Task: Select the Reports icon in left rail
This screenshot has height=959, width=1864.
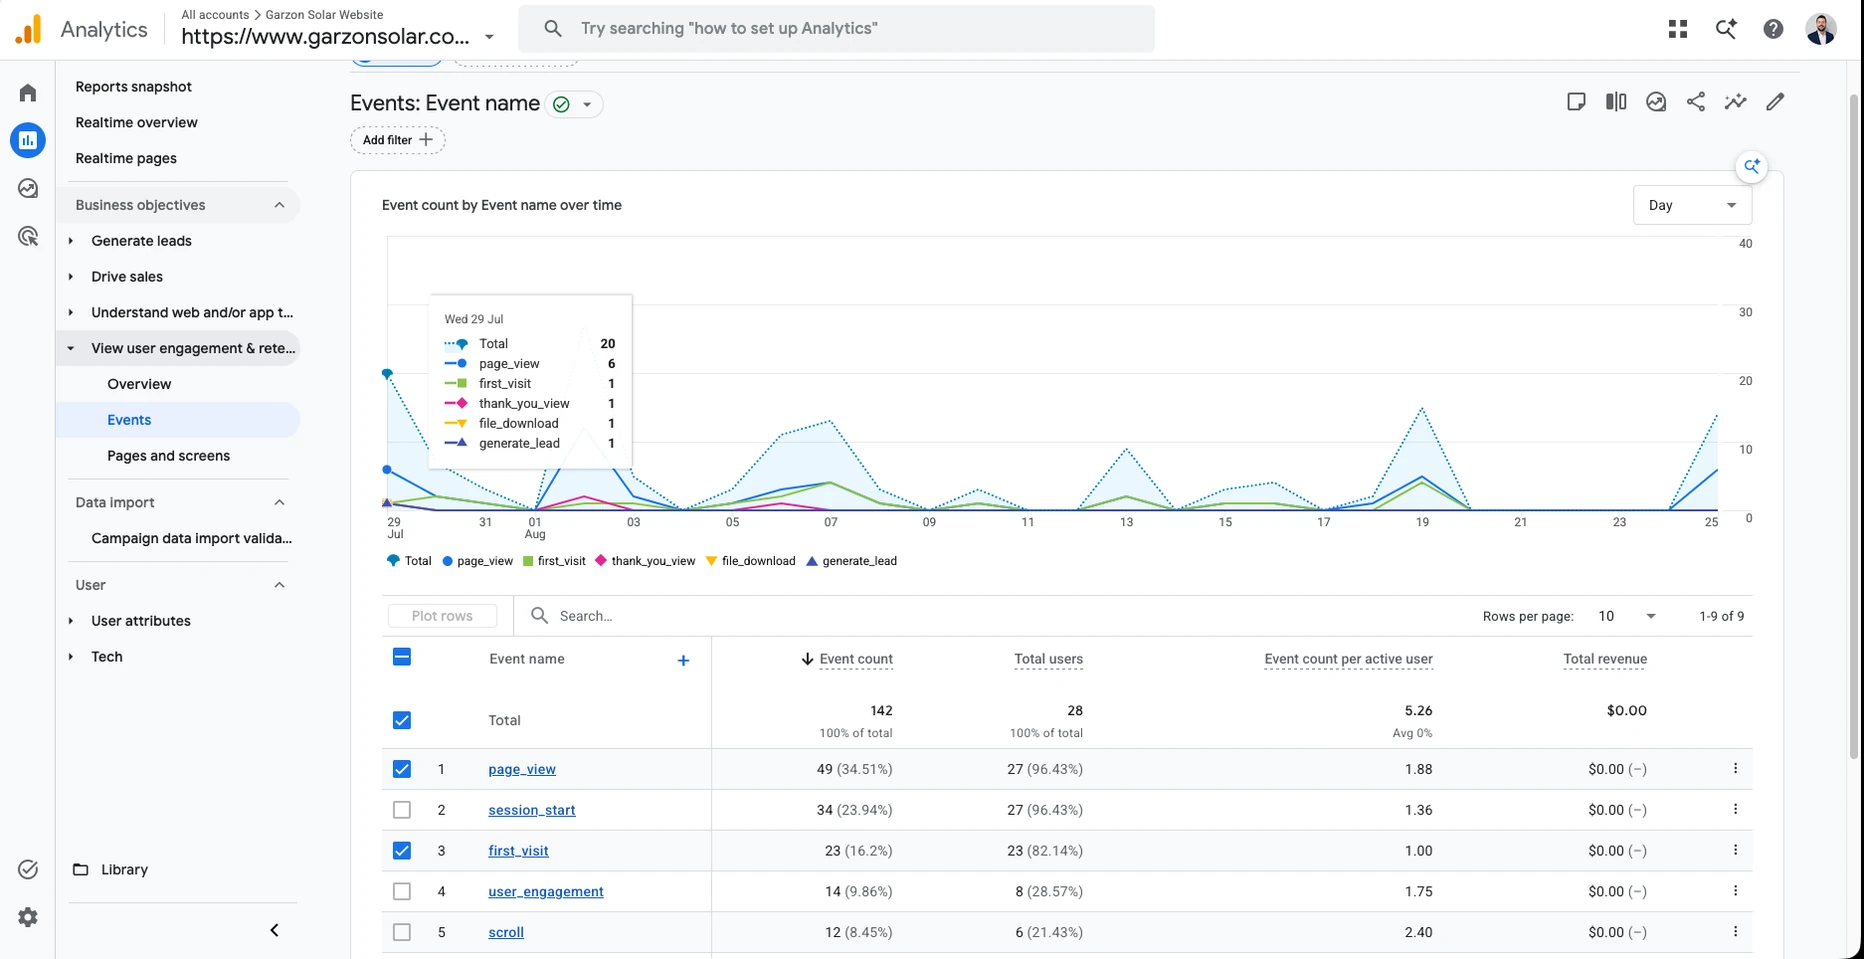Action: click(28, 140)
